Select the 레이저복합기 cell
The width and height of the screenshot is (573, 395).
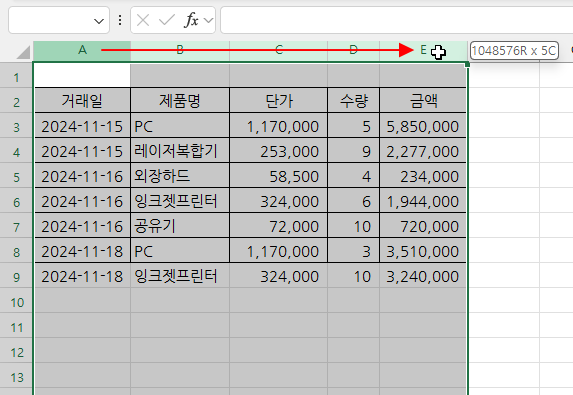click(x=180, y=151)
